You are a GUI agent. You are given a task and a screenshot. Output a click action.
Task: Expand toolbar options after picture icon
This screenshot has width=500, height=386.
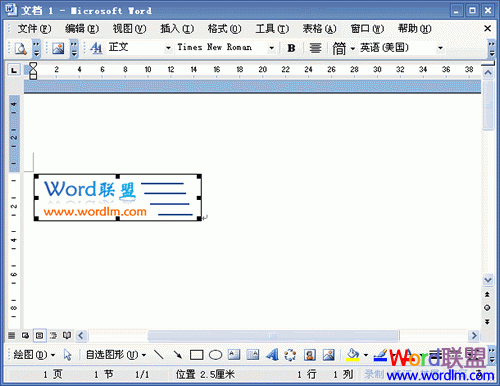74,48
